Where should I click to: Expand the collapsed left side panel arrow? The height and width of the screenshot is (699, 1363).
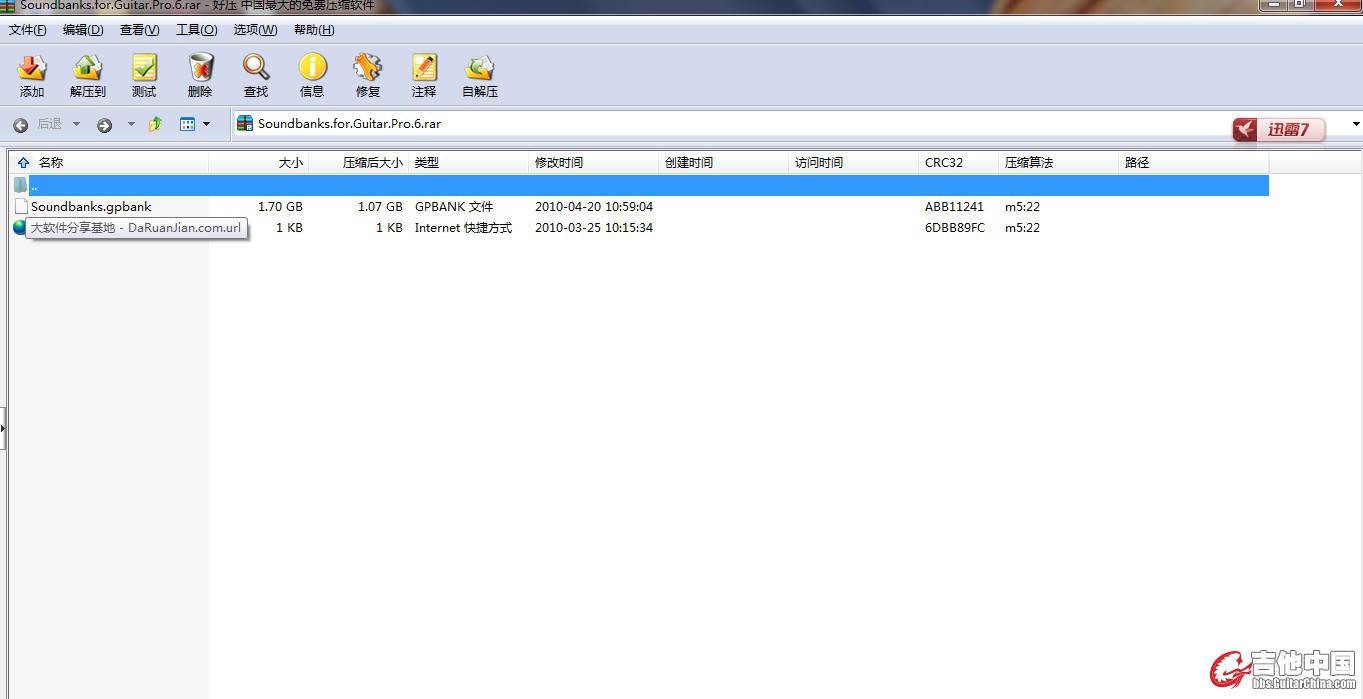(x=3, y=429)
